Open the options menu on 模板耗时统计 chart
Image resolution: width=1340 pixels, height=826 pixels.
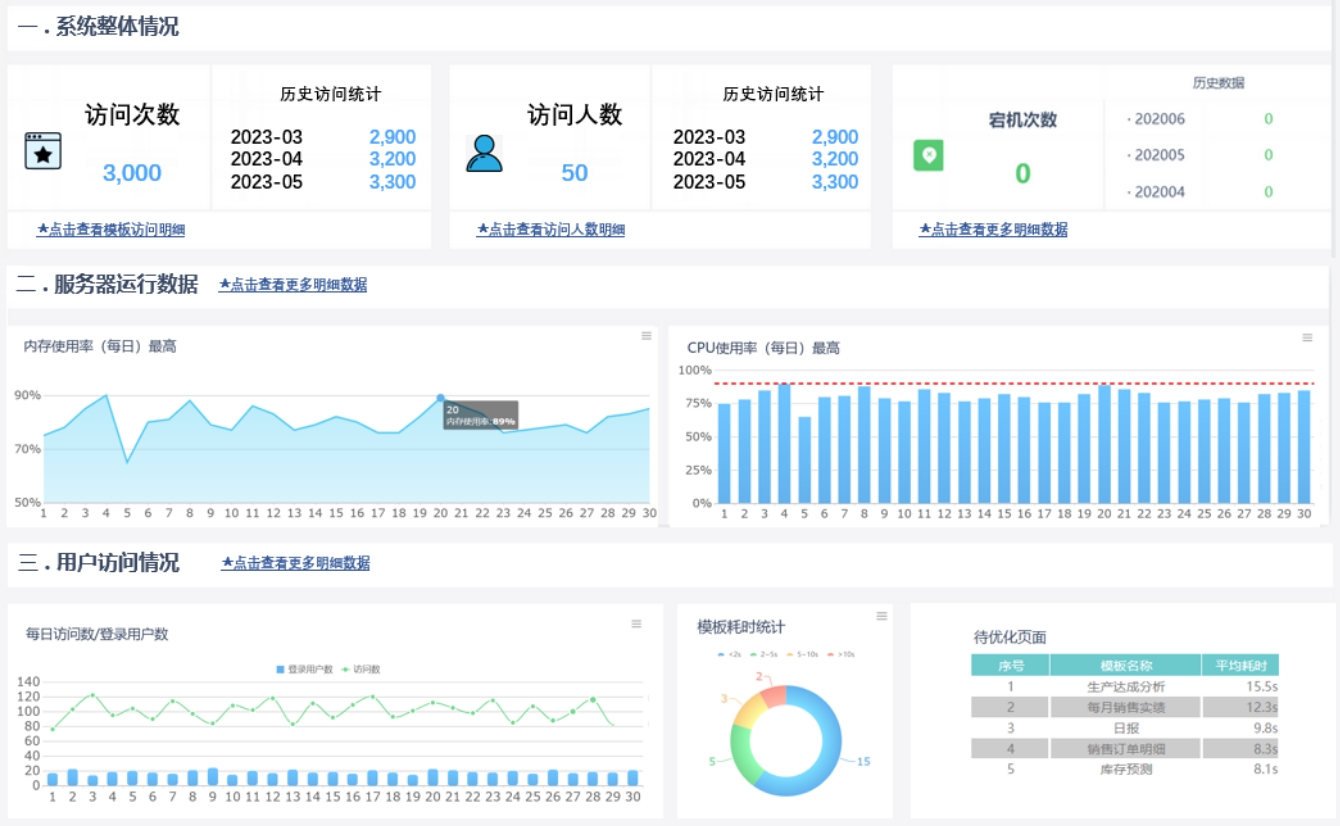(881, 617)
